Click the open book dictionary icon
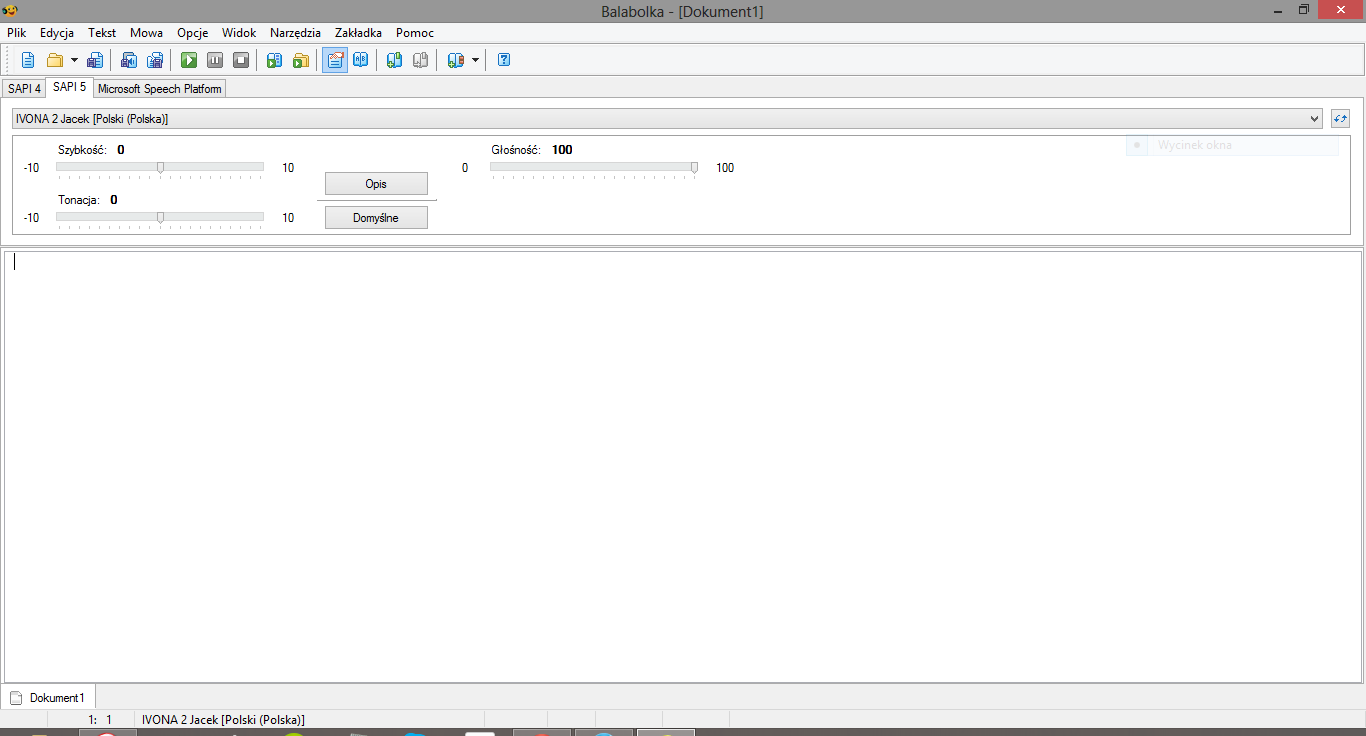 361,60
